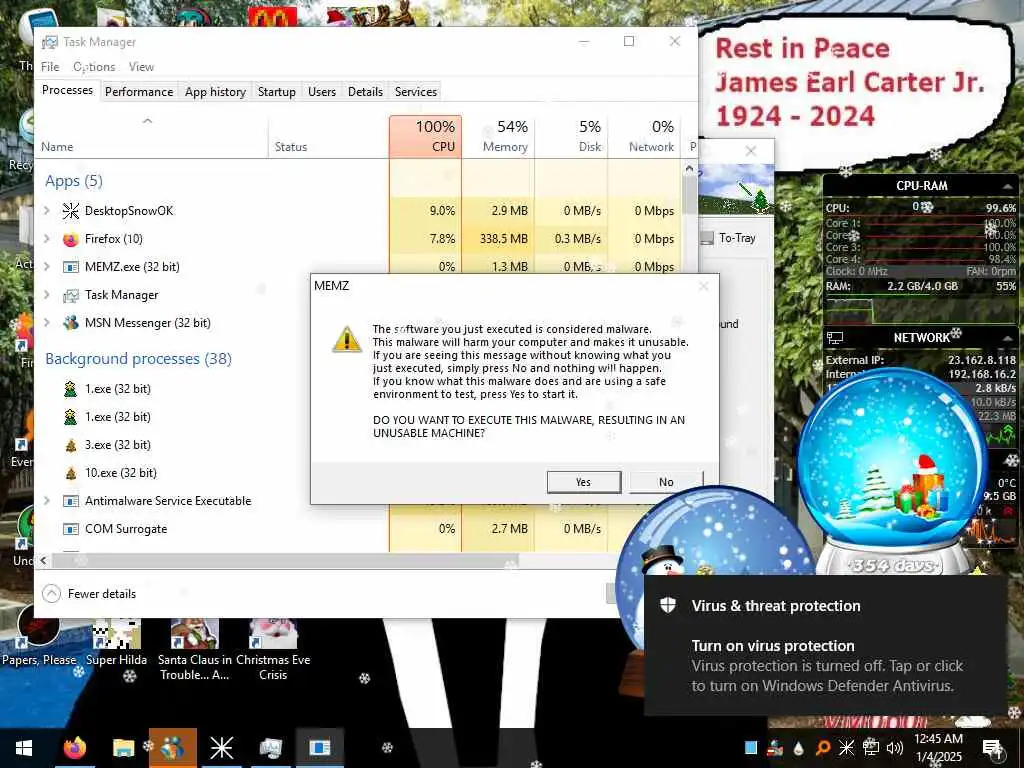Choose No in the MEMZ warning dialog
This screenshot has height=768, width=1024.
(x=666, y=482)
